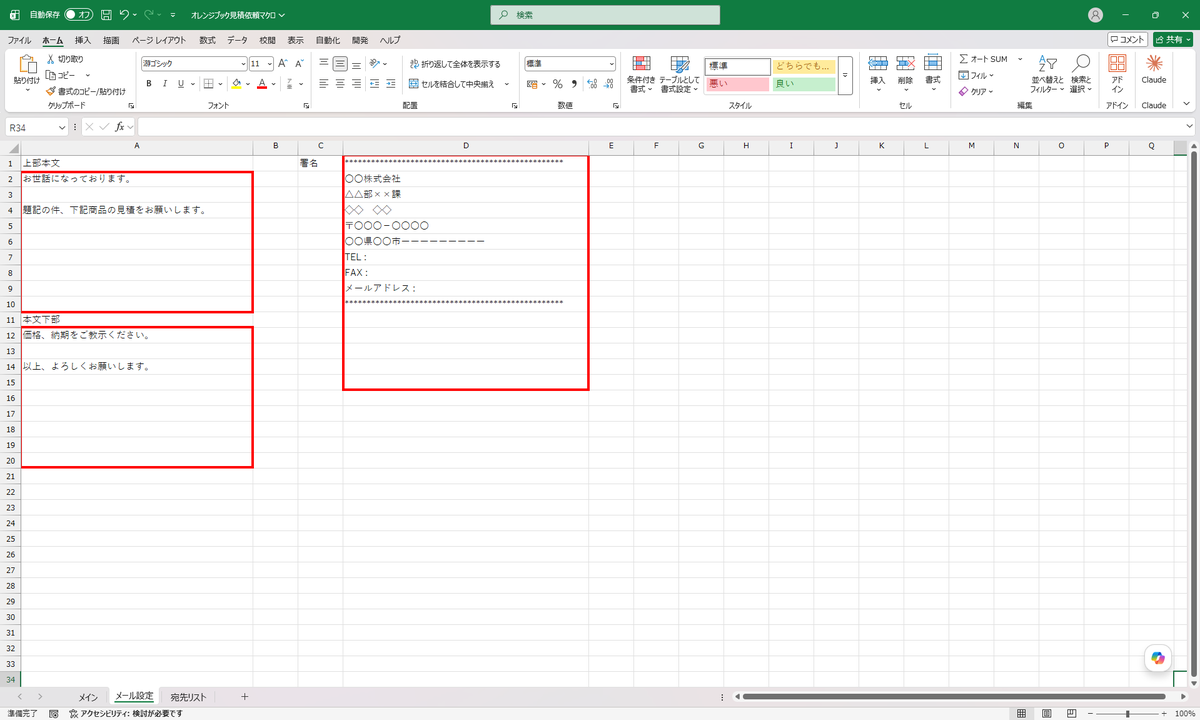Add a new sheet with plus button
Screen dimensions: 1200x720
tap(244, 696)
